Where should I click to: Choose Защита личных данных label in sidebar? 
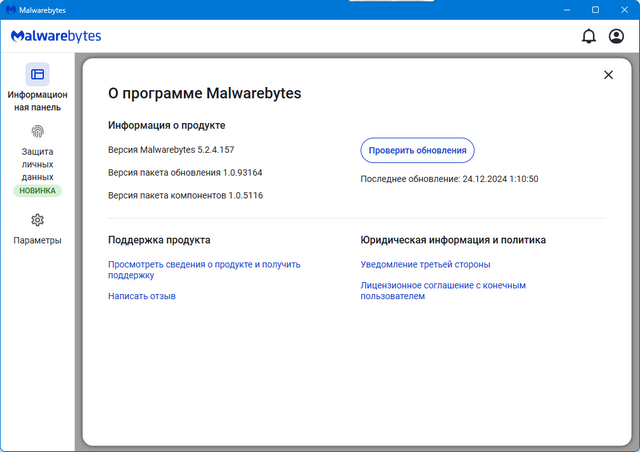pyautogui.click(x=37, y=164)
